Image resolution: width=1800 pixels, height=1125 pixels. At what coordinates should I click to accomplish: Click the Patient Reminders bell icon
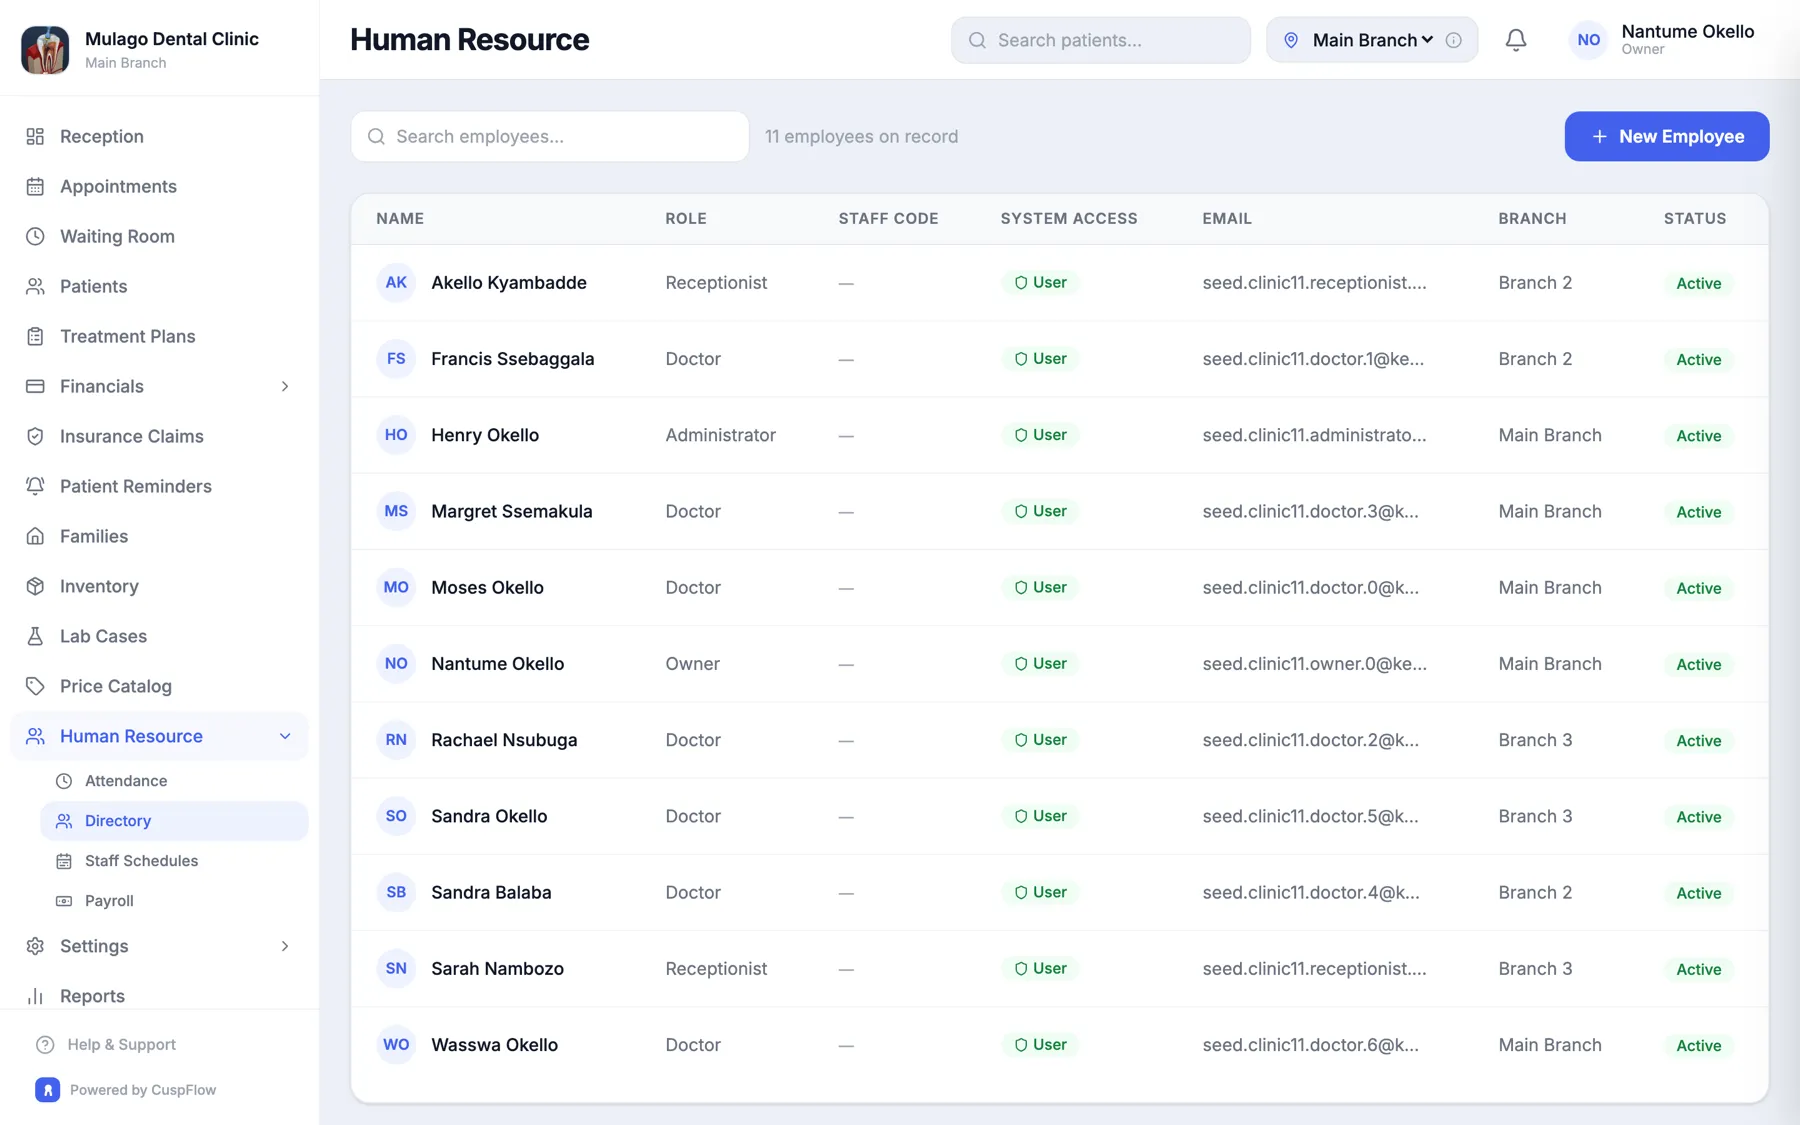tap(35, 486)
